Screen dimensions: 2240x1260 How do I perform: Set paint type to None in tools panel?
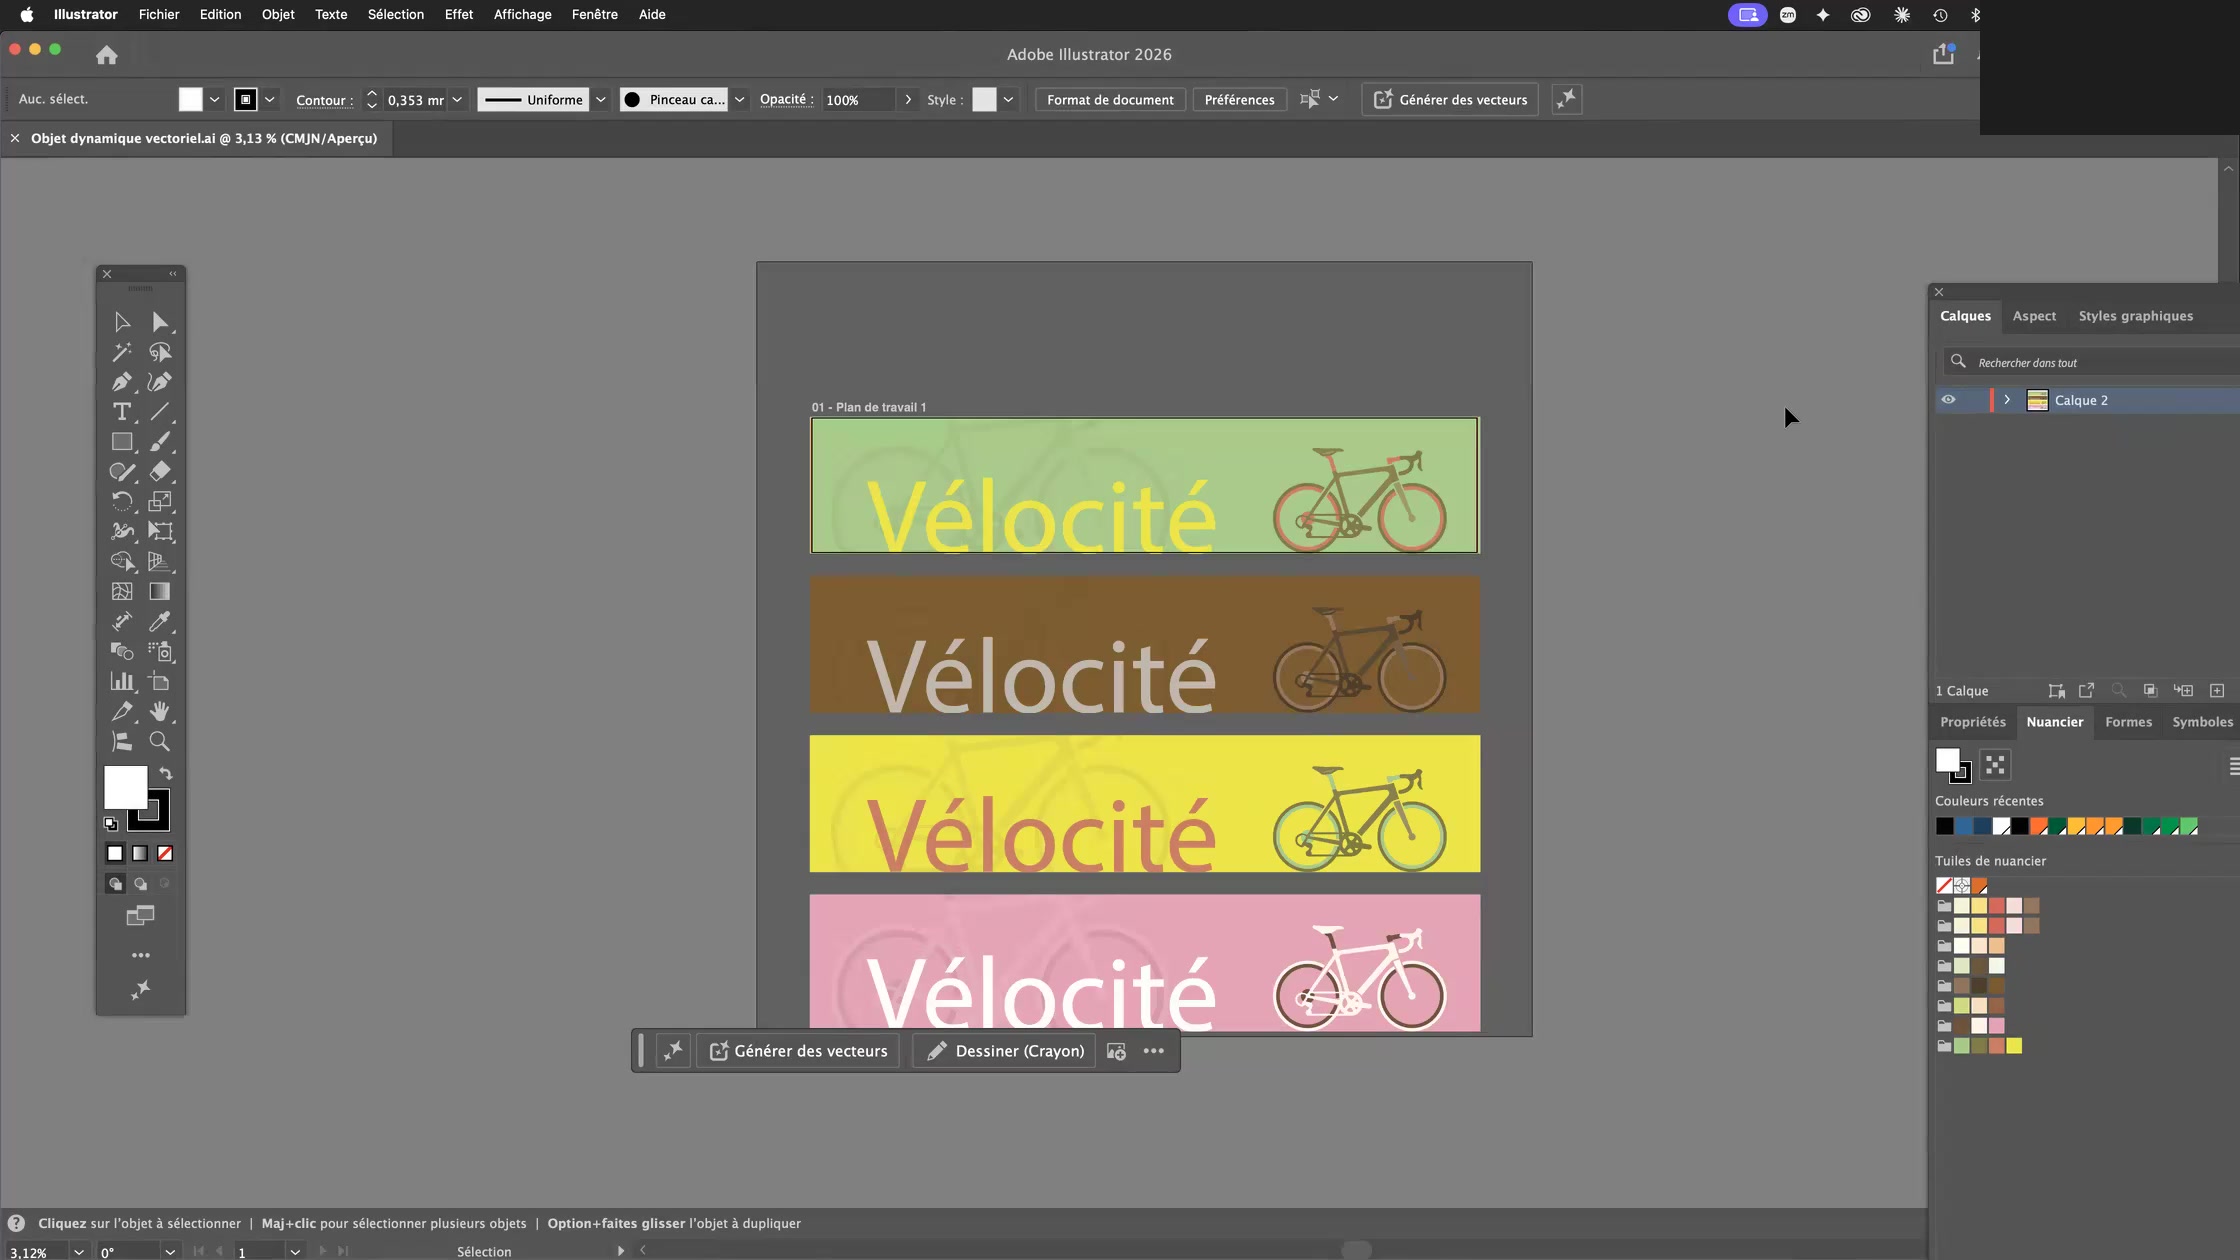(165, 853)
